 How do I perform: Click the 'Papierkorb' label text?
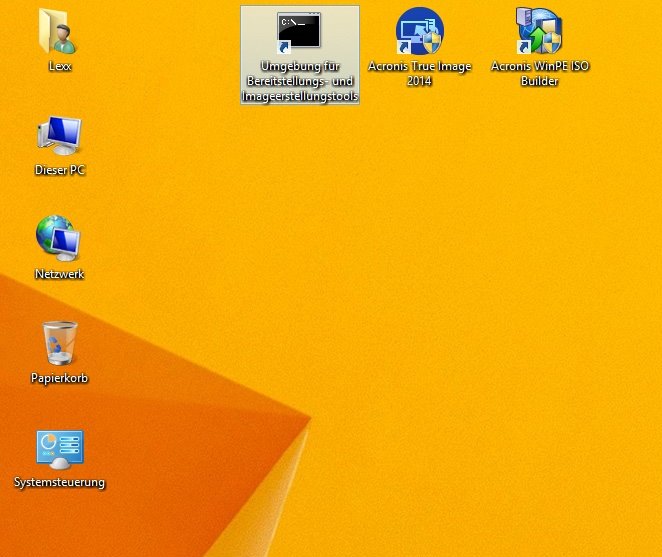tap(60, 378)
